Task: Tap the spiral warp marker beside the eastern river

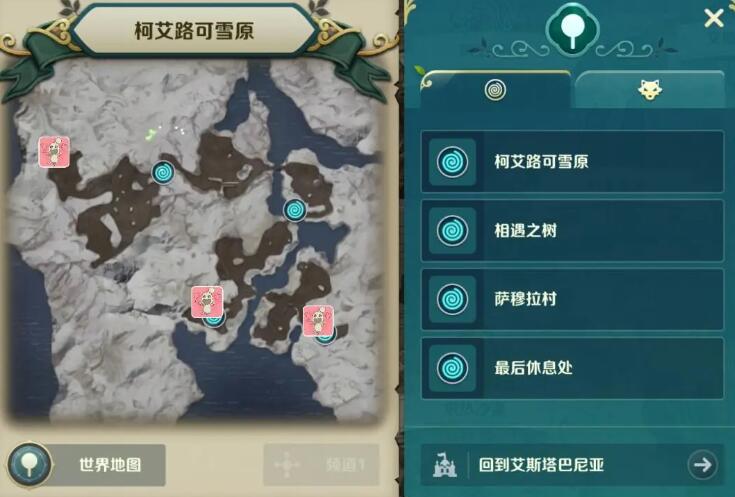Action: pyautogui.click(x=295, y=210)
